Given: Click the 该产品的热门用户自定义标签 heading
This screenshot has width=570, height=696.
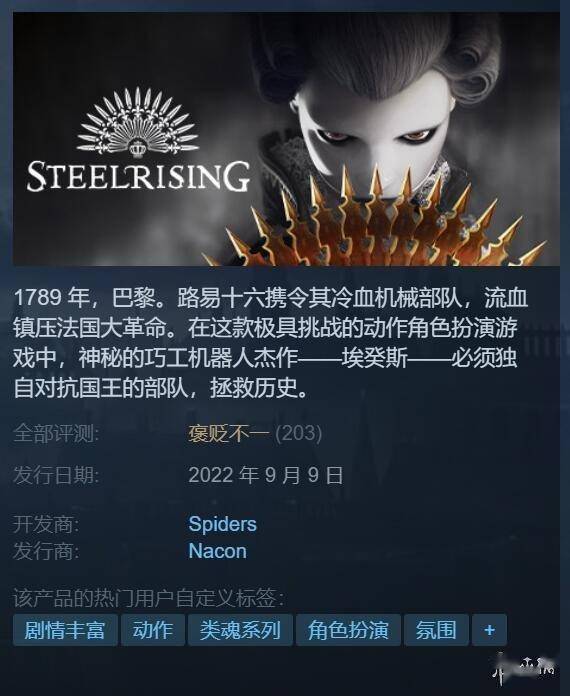Looking at the screenshot, I should [x=149, y=598].
